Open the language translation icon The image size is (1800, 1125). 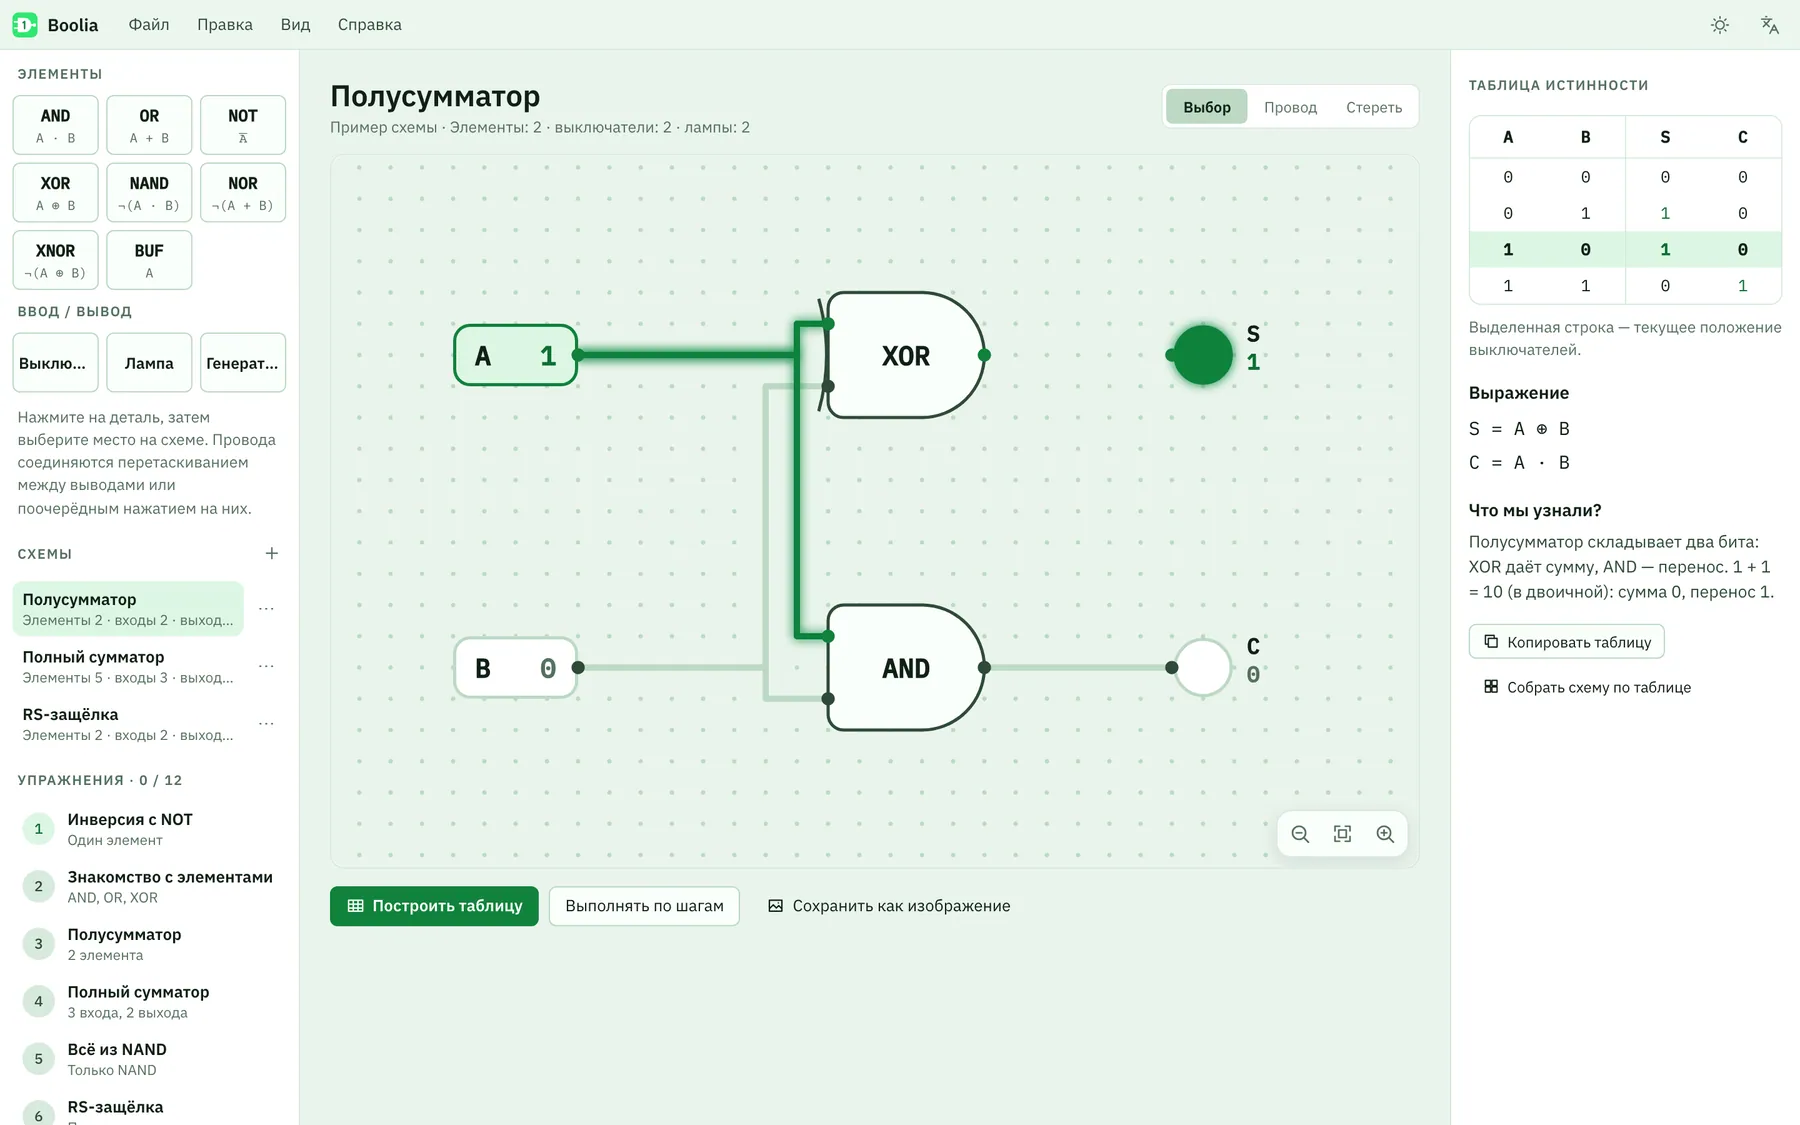[x=1769, y=25]
